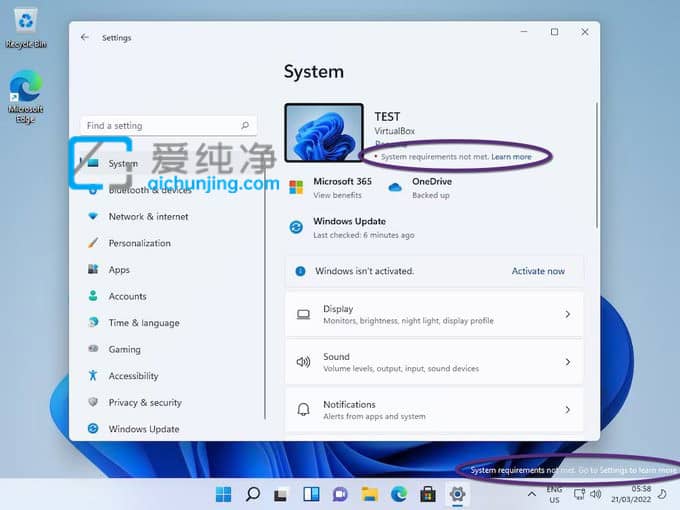Open Display settings chevron
680x510 pixels.
(x=568, y=314)
